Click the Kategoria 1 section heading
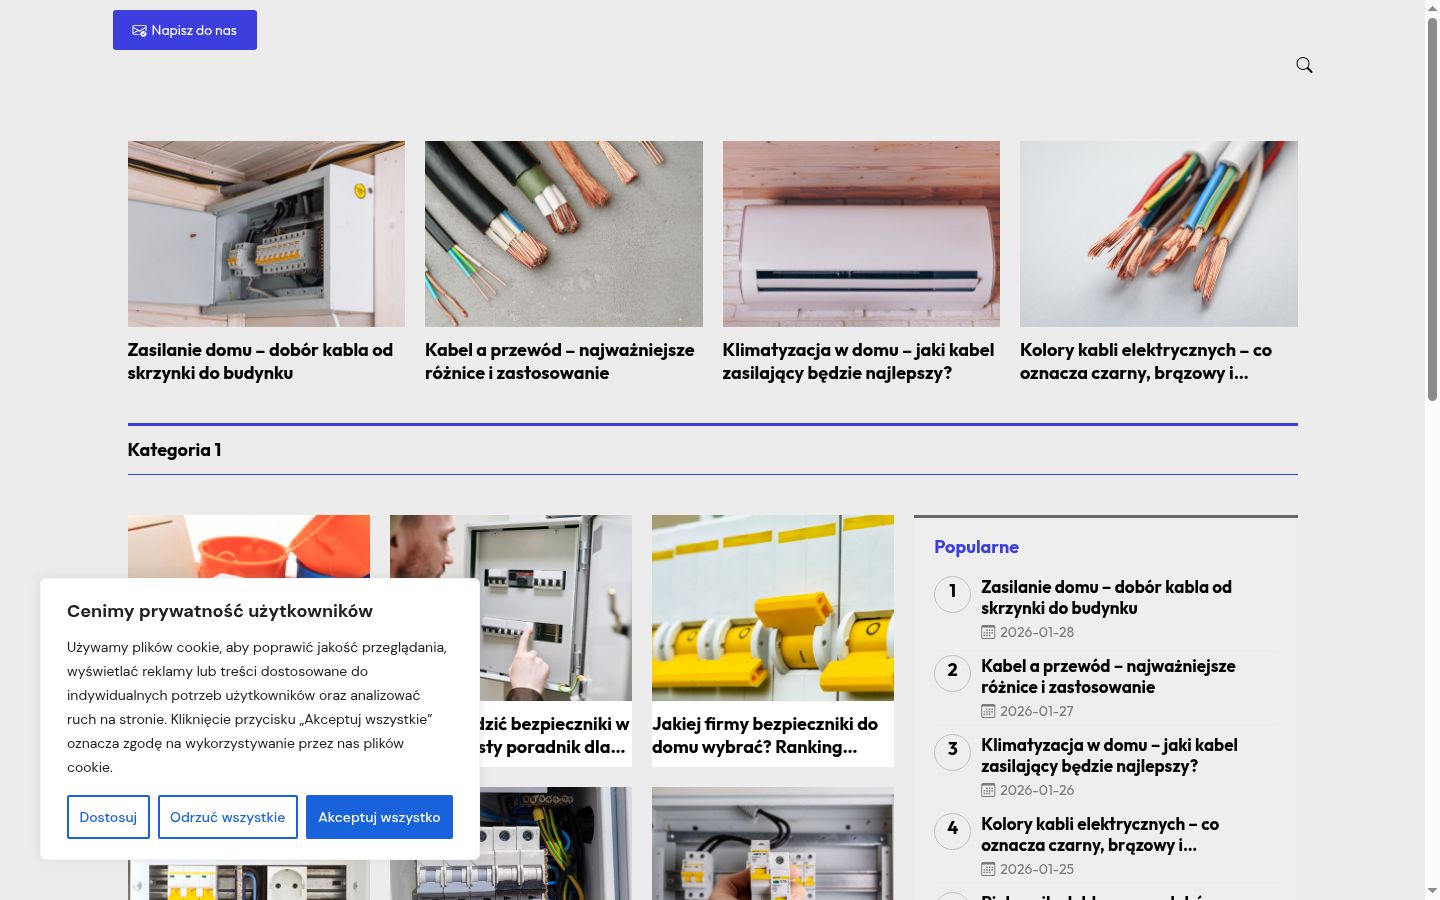Viewport: 1440px width, 900px height. 175,450
